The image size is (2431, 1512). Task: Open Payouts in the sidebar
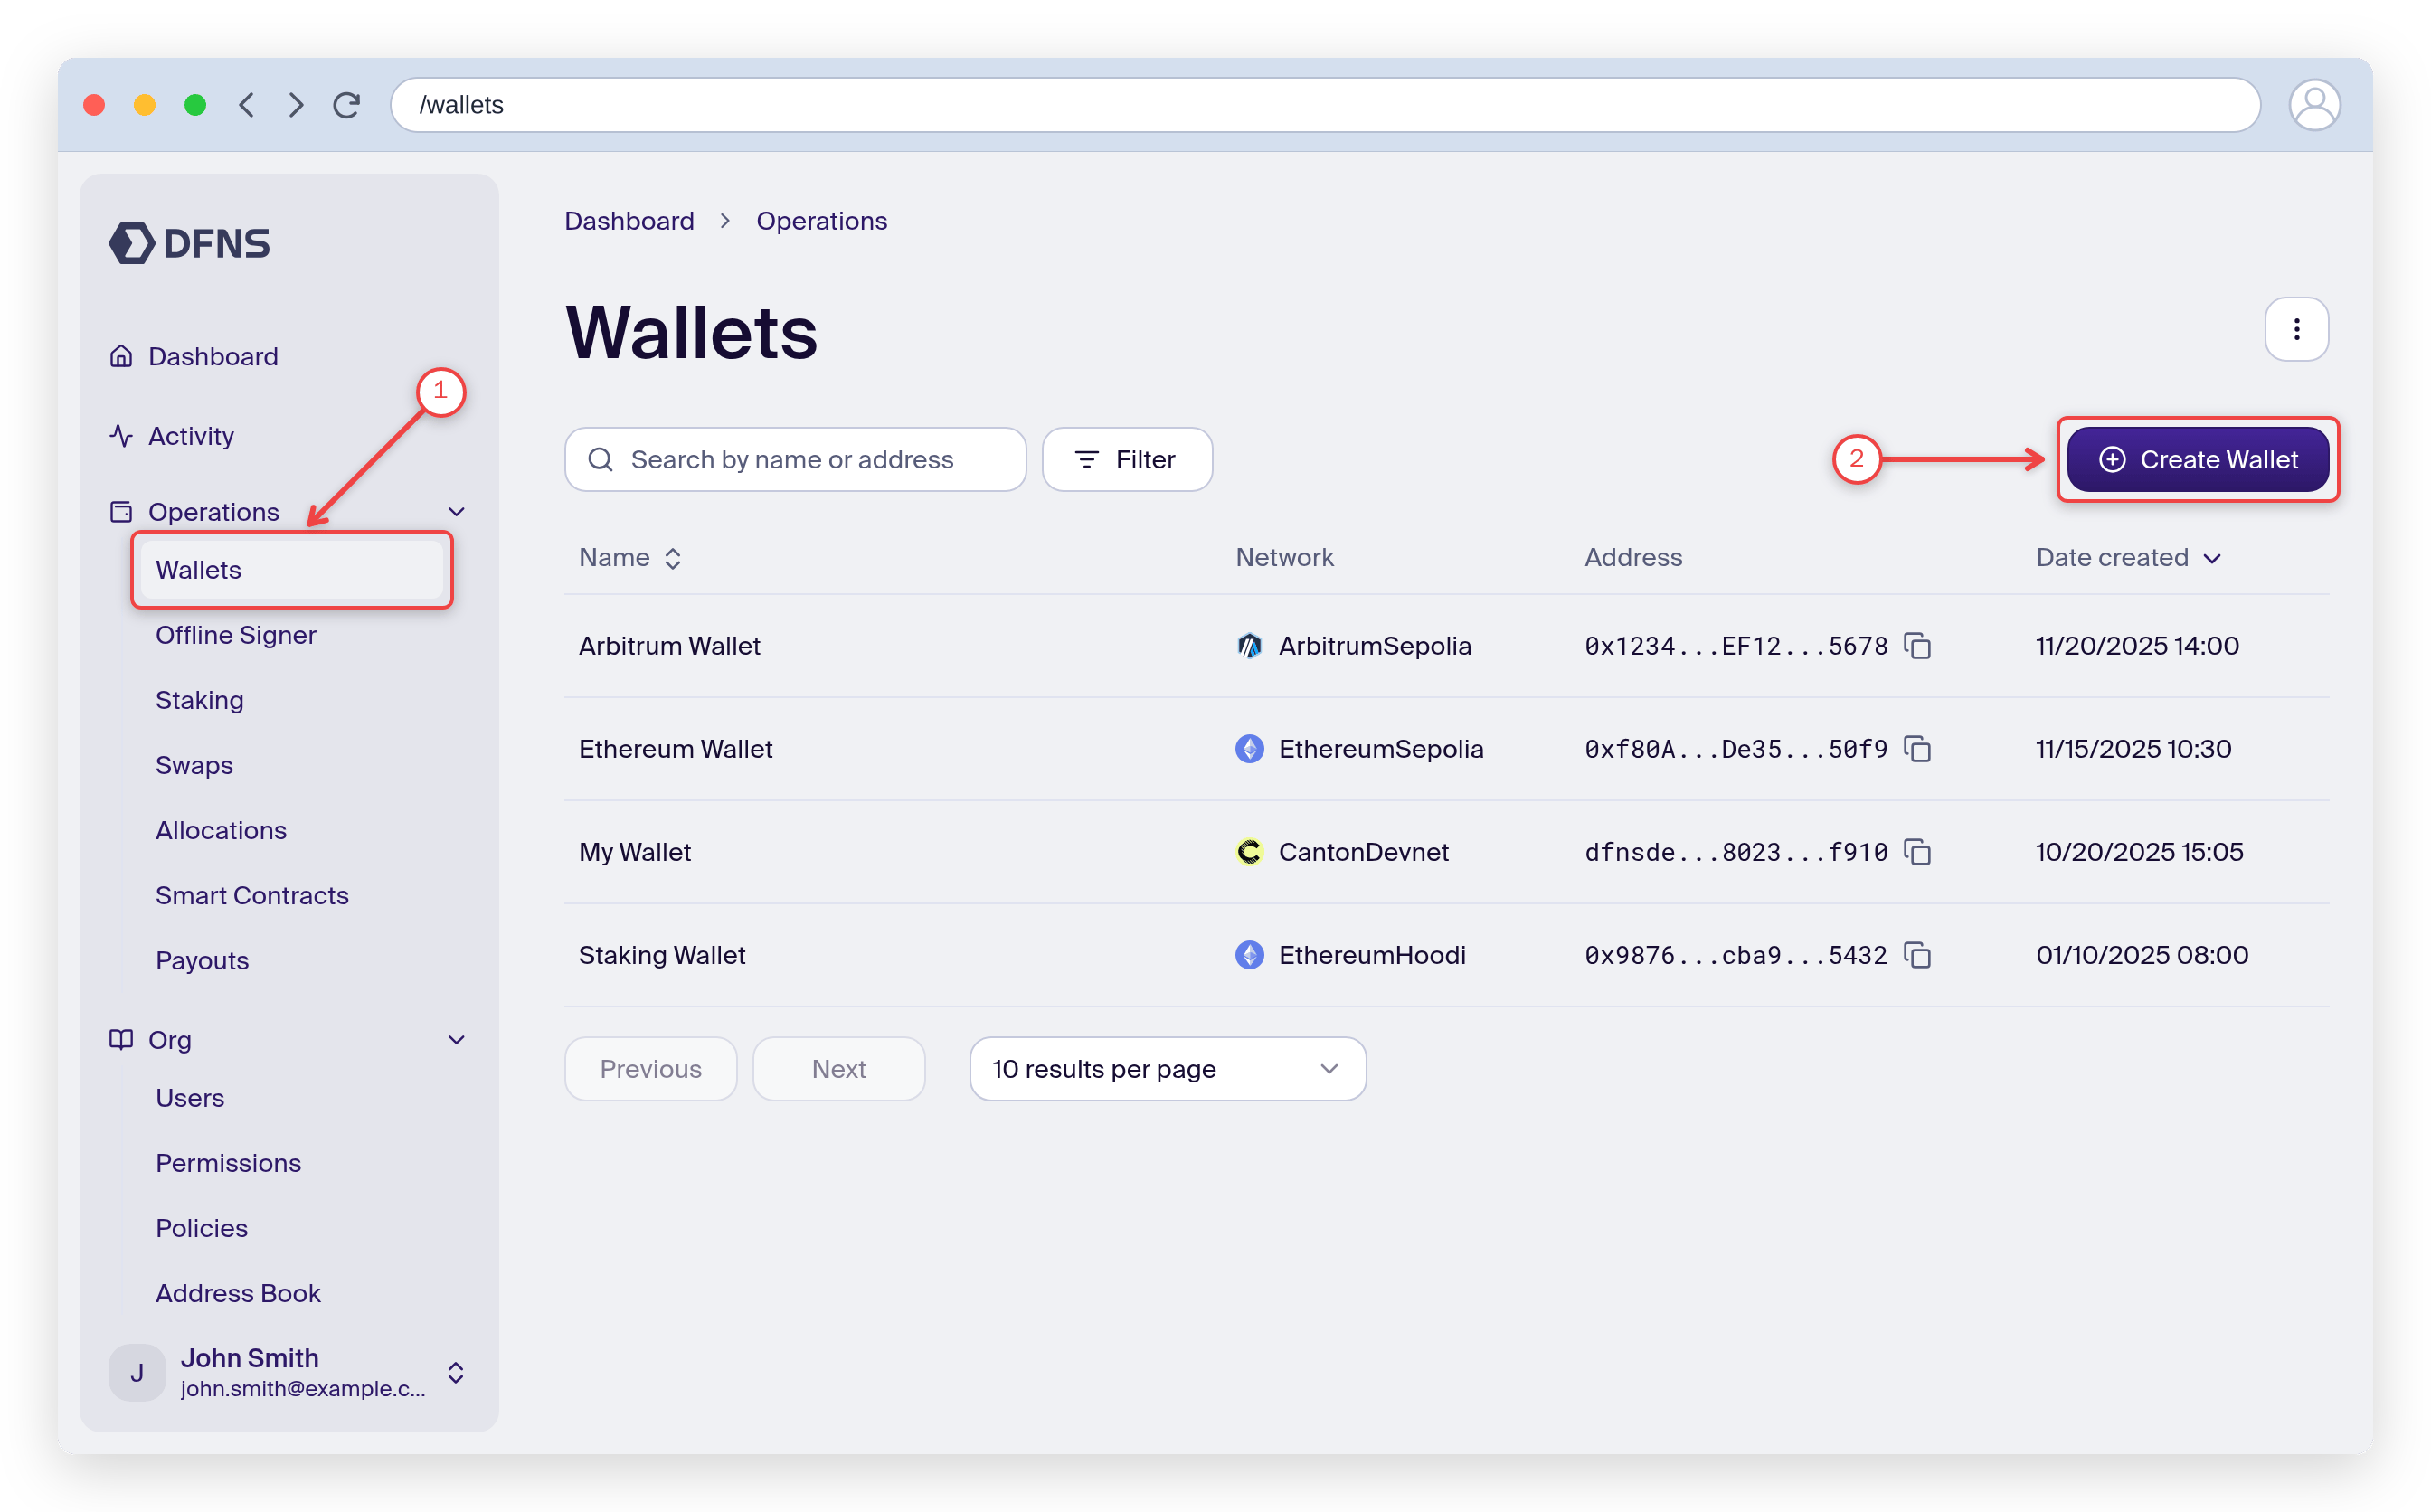pos(202,960)
